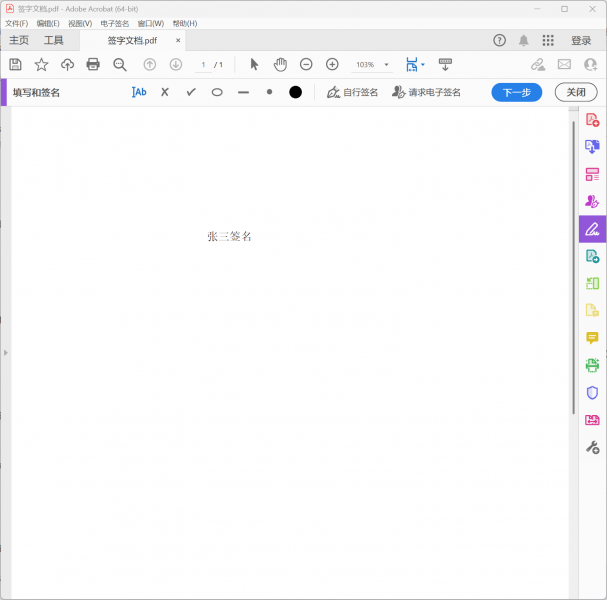
Task: Expand the left navigation pane
Action: tap(5, 353)
